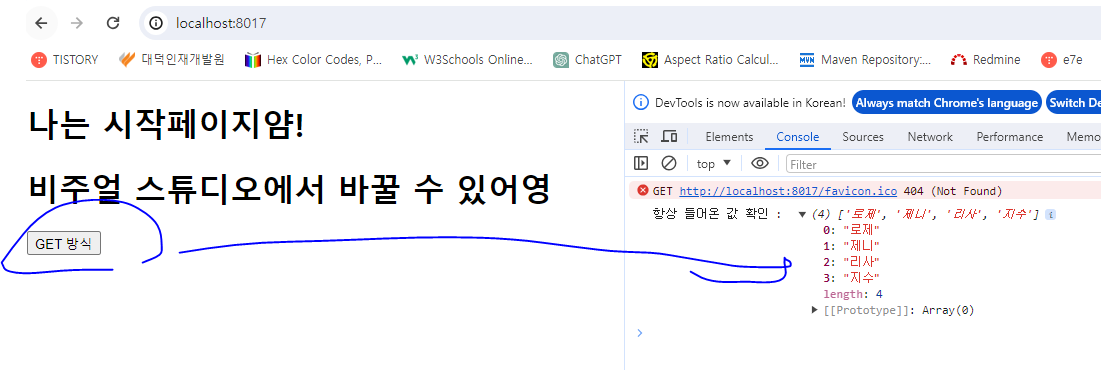
Task: Toggle the console sidebar icon
Action: pyautogui.click(x=640, y=164)
